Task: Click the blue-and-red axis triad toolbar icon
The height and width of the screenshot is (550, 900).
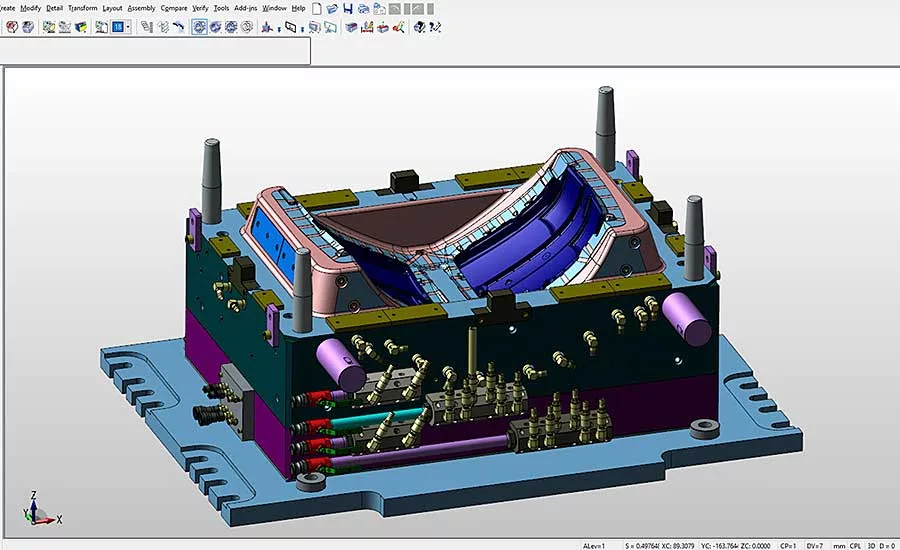Action: (267, 27)
